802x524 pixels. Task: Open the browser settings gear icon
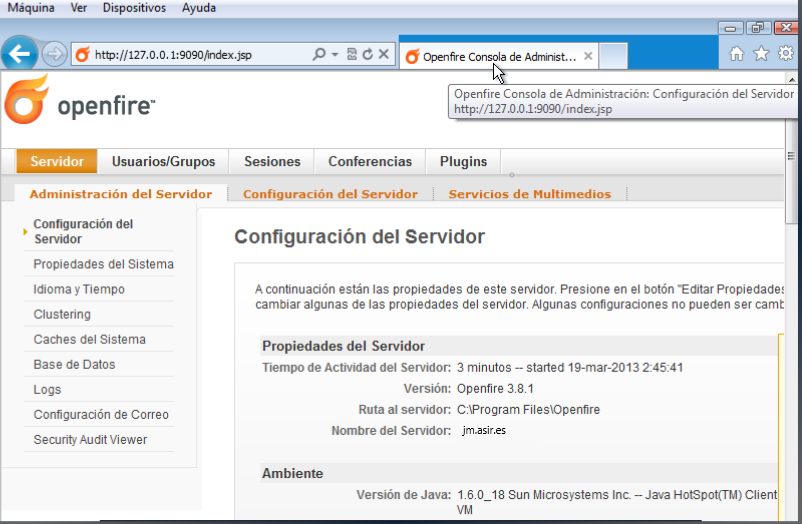pyautogui.click(x=786, y=54)
